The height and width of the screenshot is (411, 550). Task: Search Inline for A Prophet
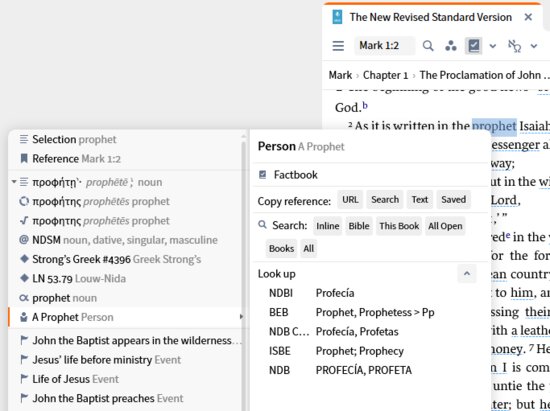(328, 226)
